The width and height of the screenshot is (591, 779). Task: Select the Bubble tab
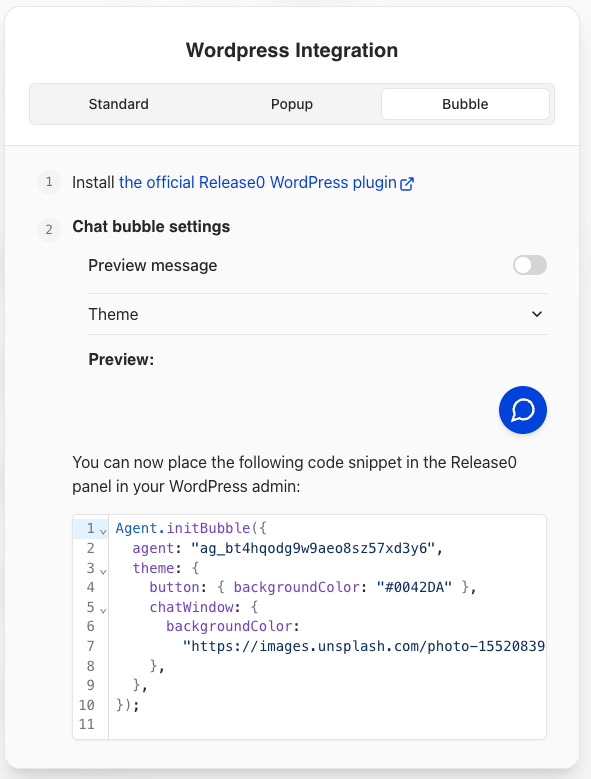[x=465, y=104]
